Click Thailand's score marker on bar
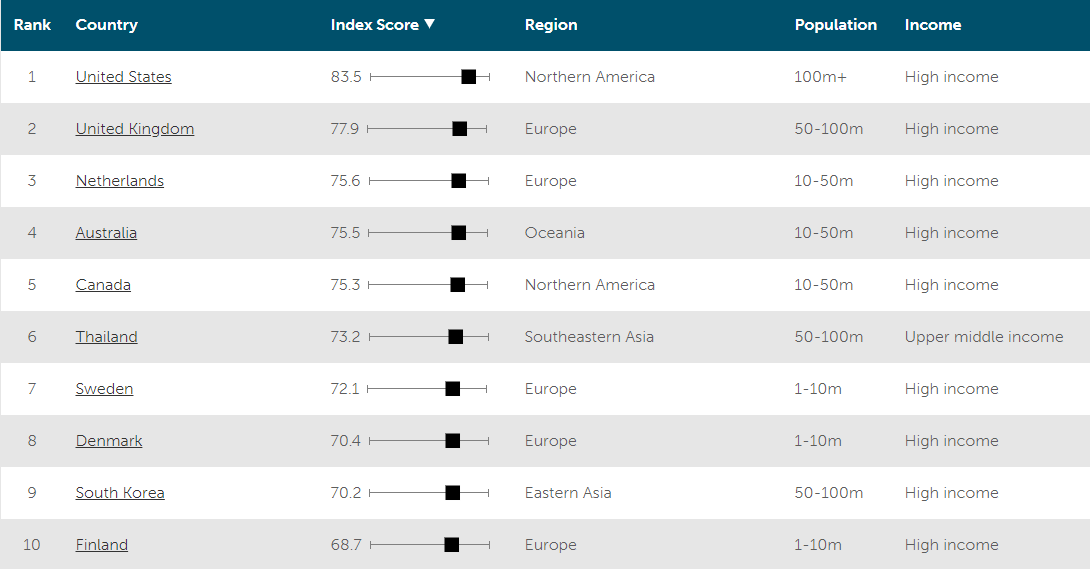Viewport: 1090px width, 569px height. point(455,337)
